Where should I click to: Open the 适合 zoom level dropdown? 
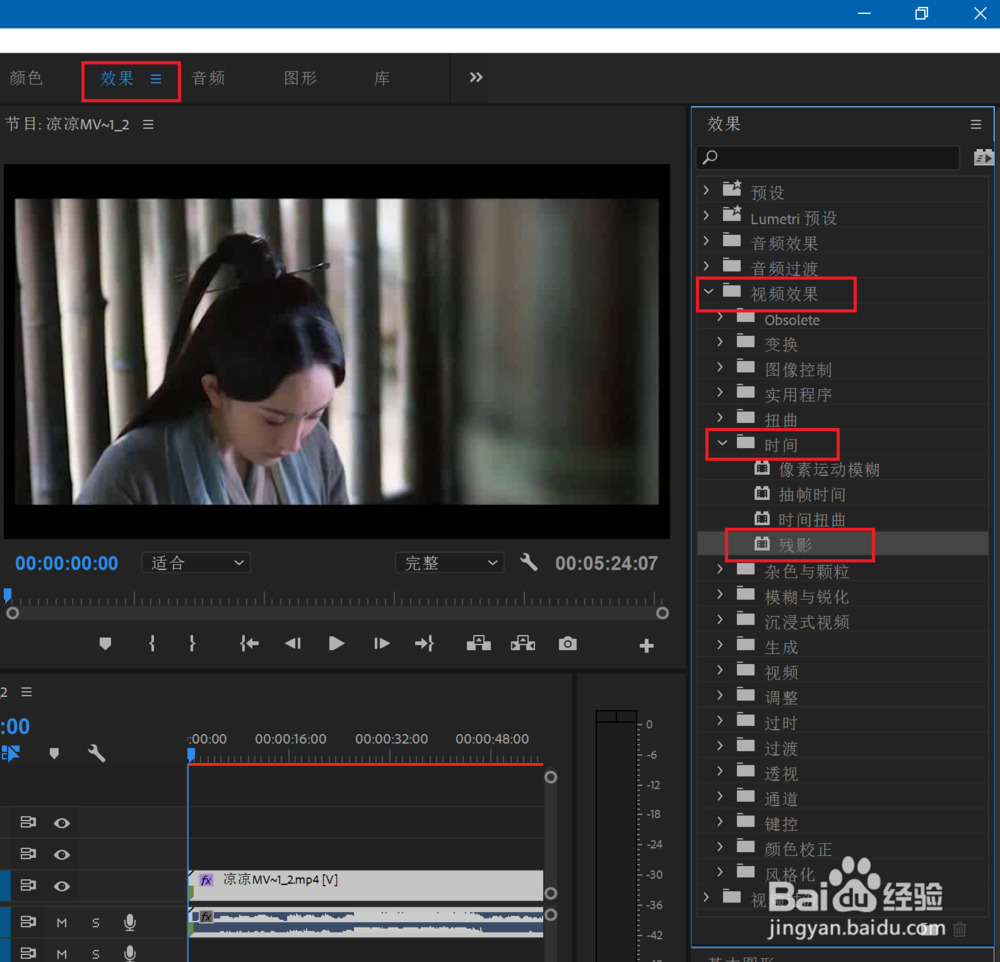tap(196, 563)
